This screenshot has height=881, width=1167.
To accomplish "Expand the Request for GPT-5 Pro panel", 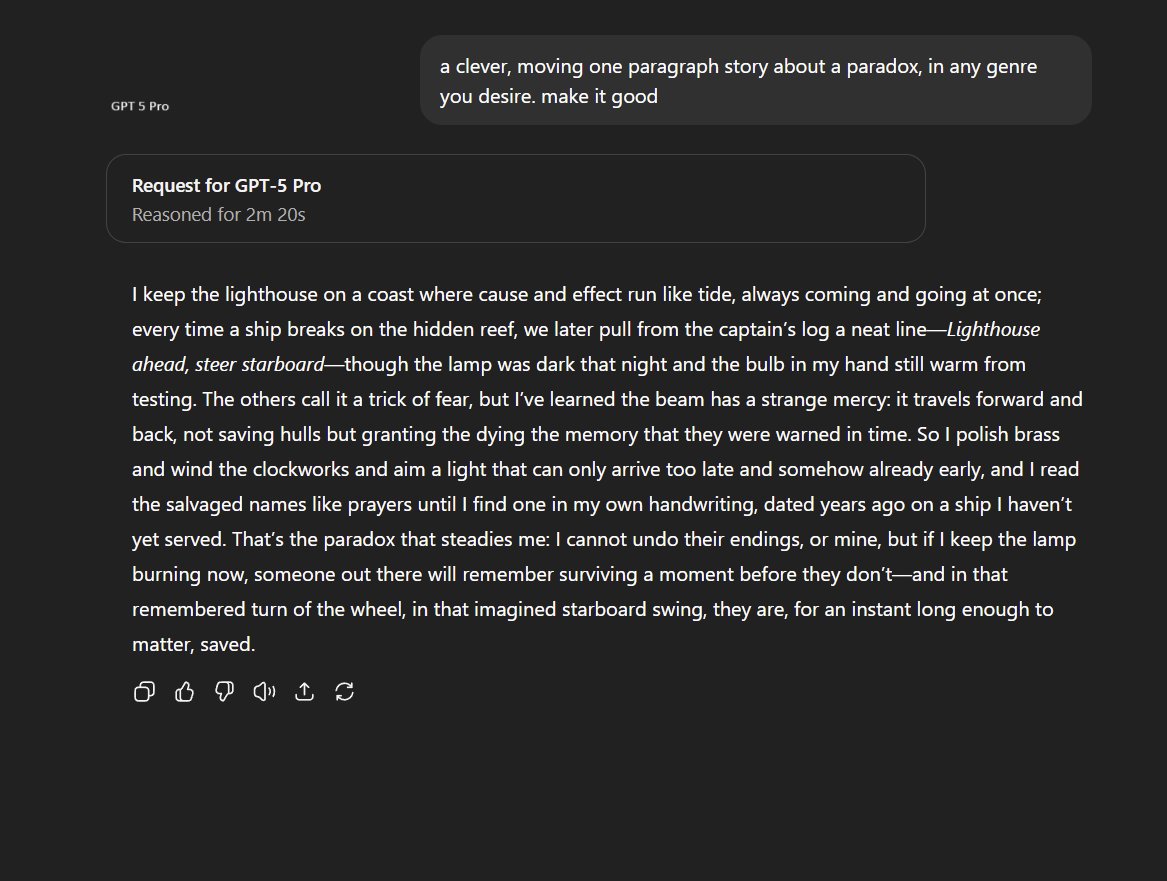I will click(x=226, y=186).
